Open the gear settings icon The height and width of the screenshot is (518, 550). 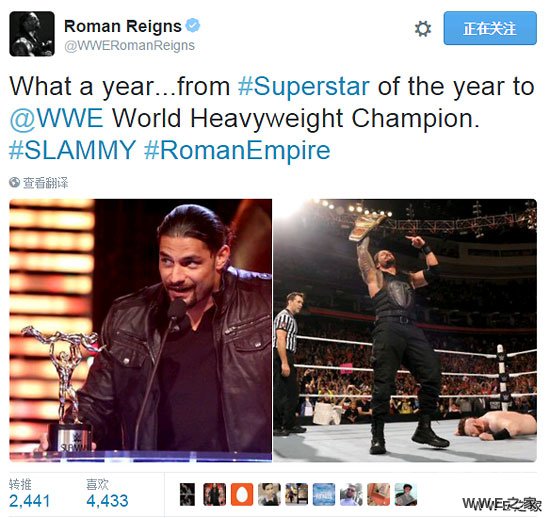tap(423, 28)
